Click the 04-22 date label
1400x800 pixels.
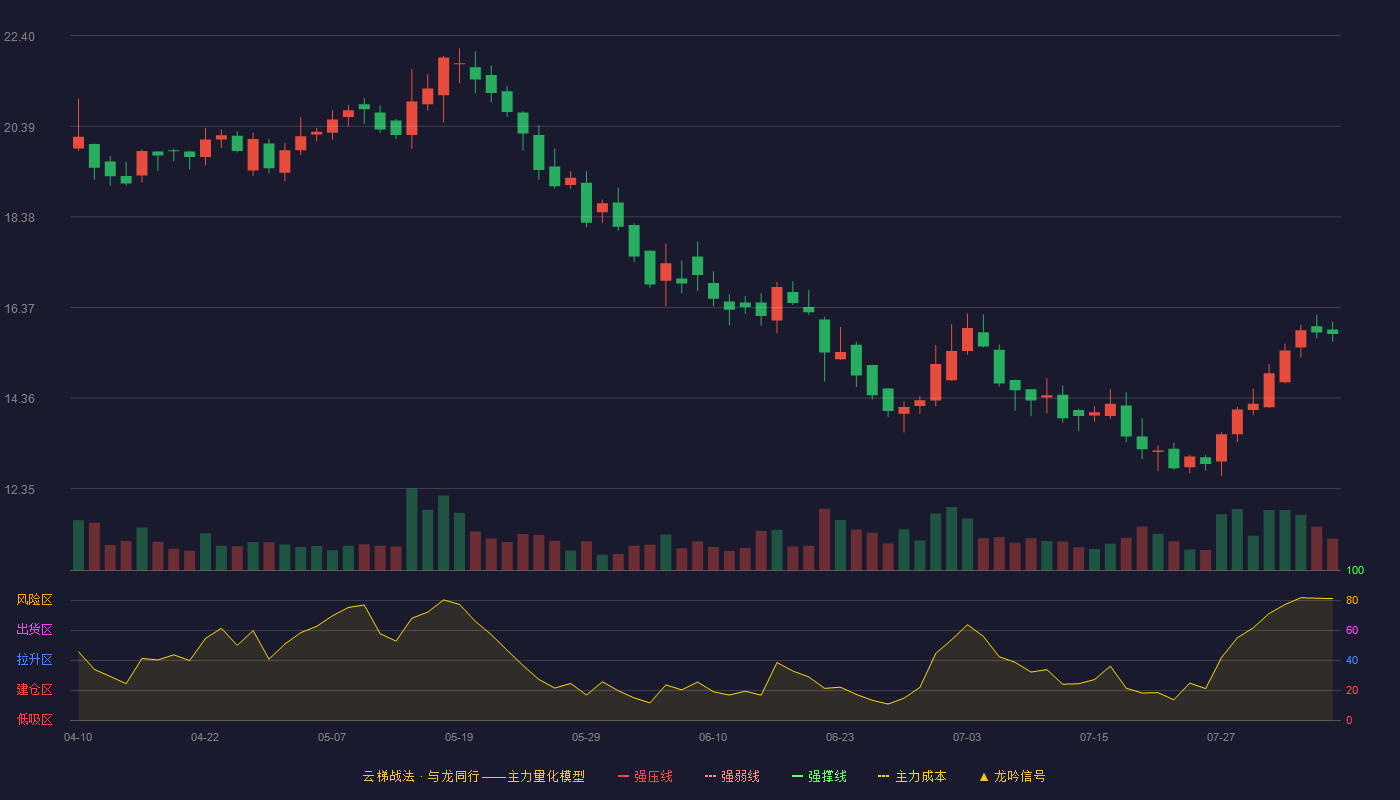pos(205,737)
